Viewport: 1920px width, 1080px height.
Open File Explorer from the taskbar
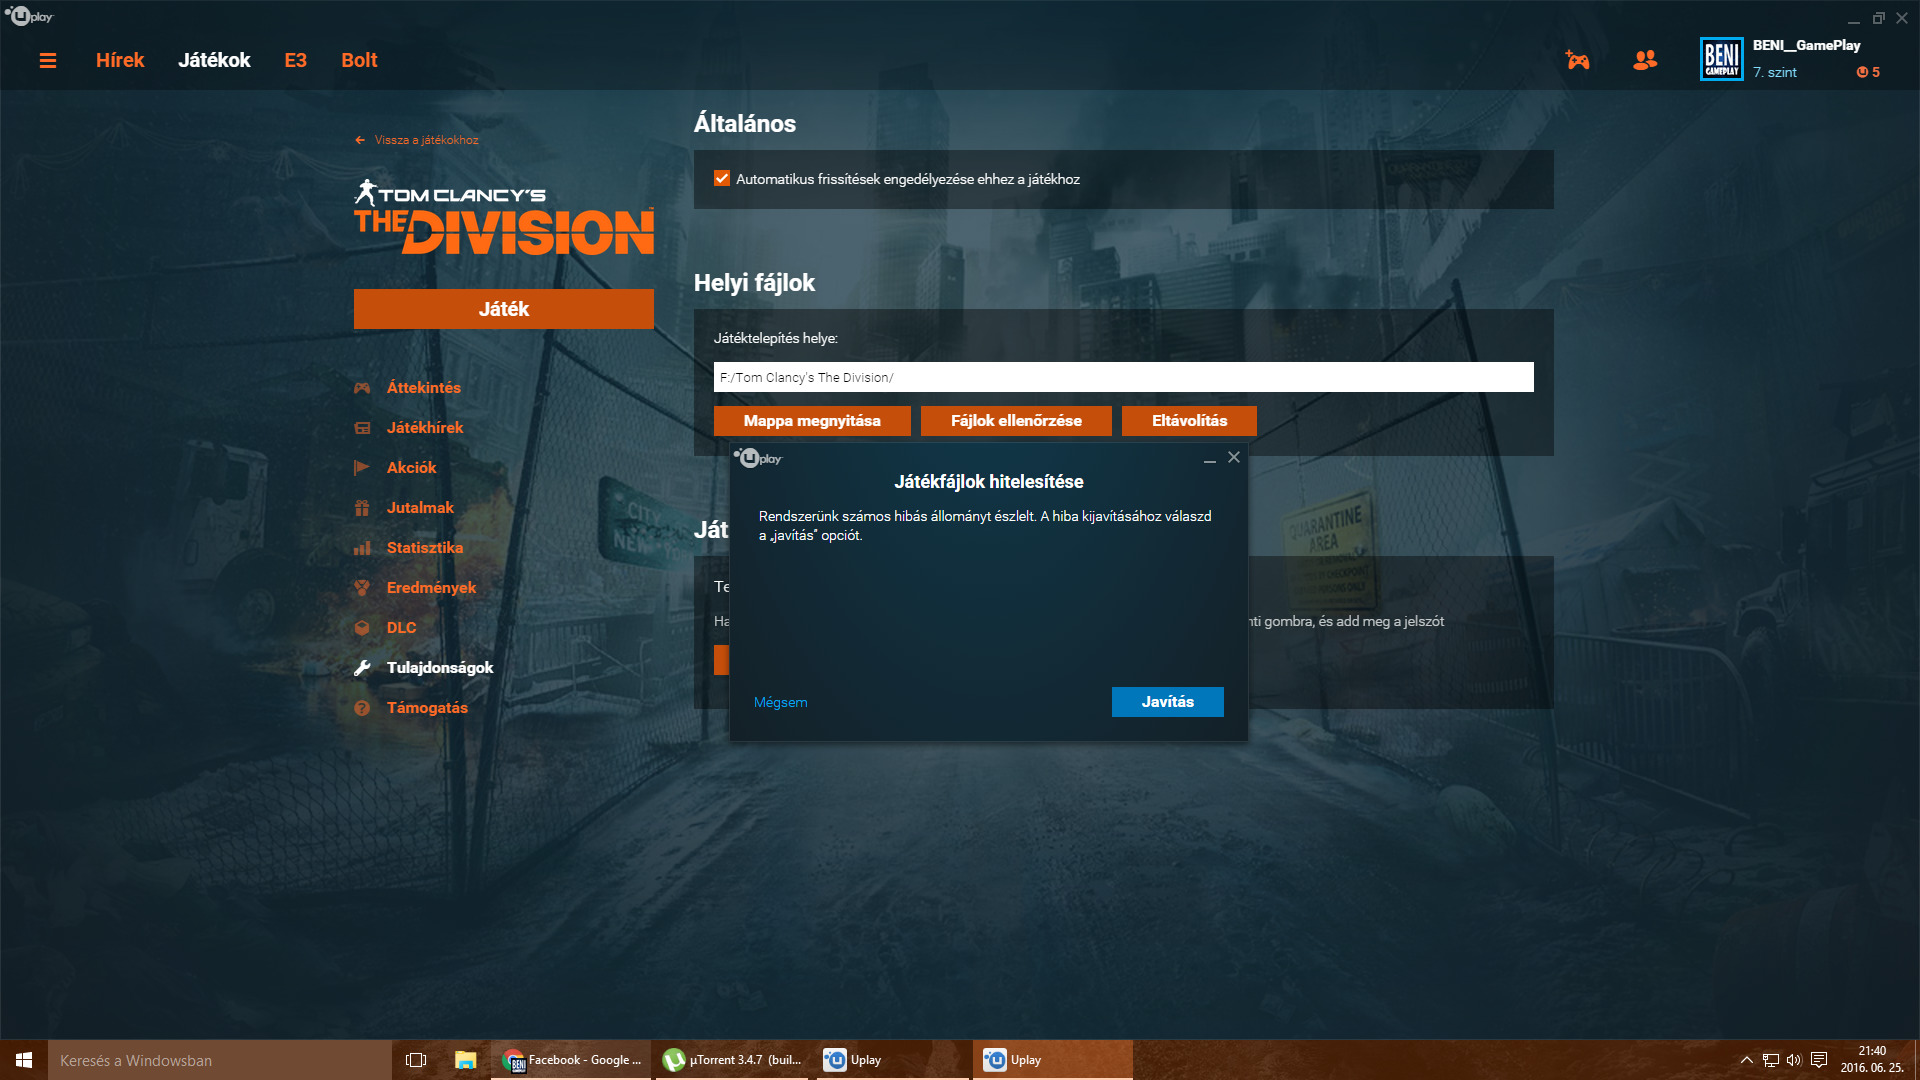465,1060
